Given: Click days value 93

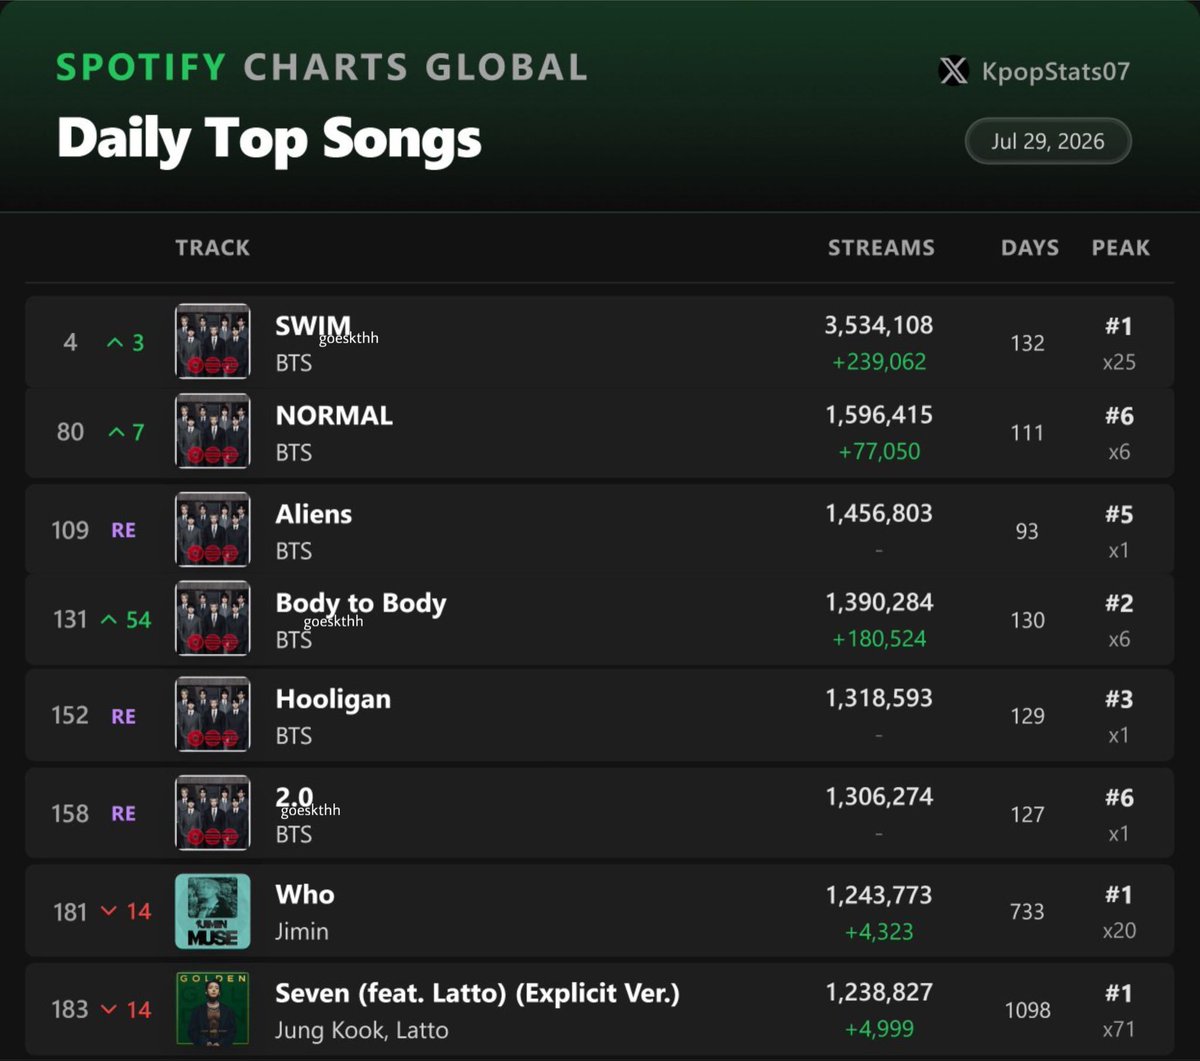Looking at the screenshot, I should 1027,531.
